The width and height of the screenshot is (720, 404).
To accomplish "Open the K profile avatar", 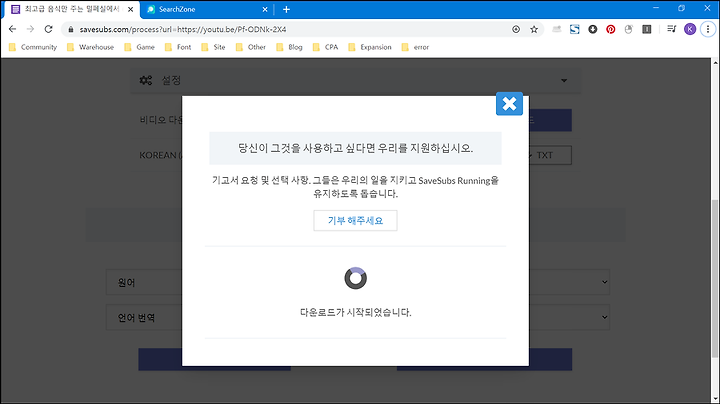I will coord(690,29).
